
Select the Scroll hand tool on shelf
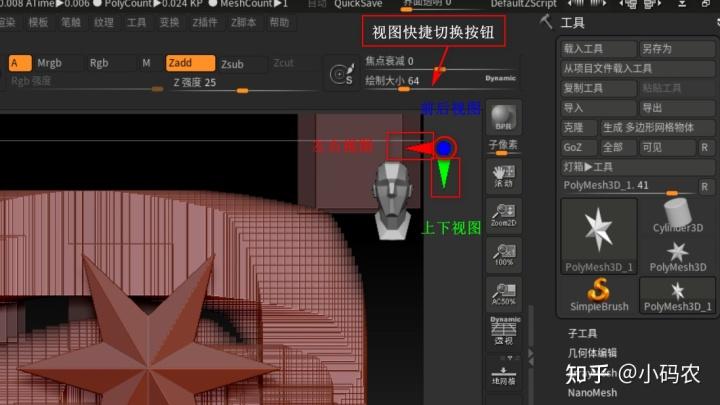[504, 176]
